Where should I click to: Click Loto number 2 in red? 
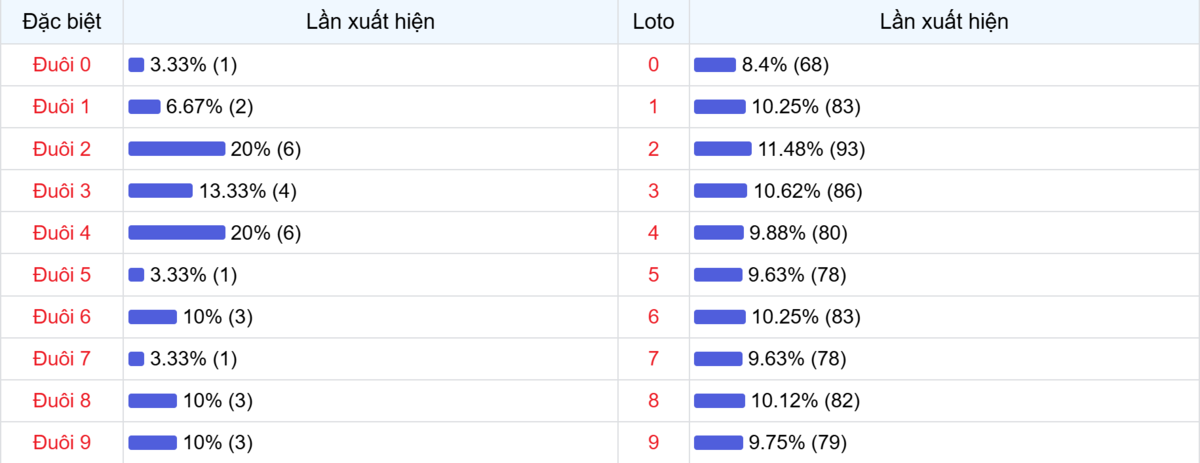tap(654, 149)
